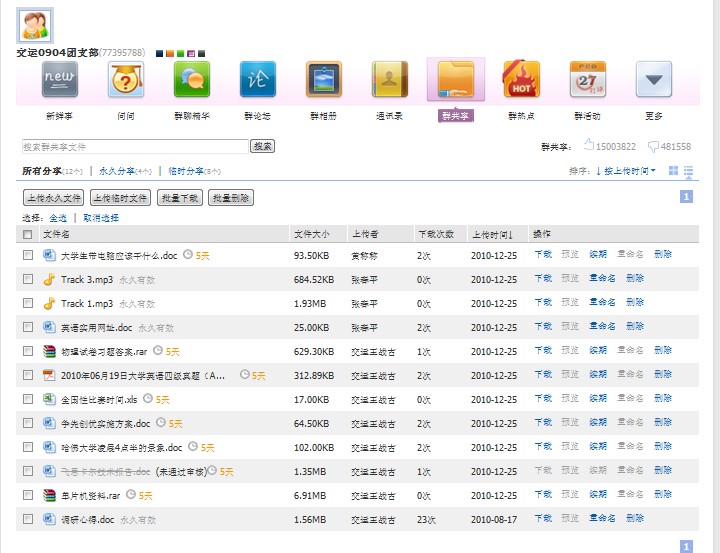
Task: Switch to the 永久分享 tab
Action: pos(124,171)
